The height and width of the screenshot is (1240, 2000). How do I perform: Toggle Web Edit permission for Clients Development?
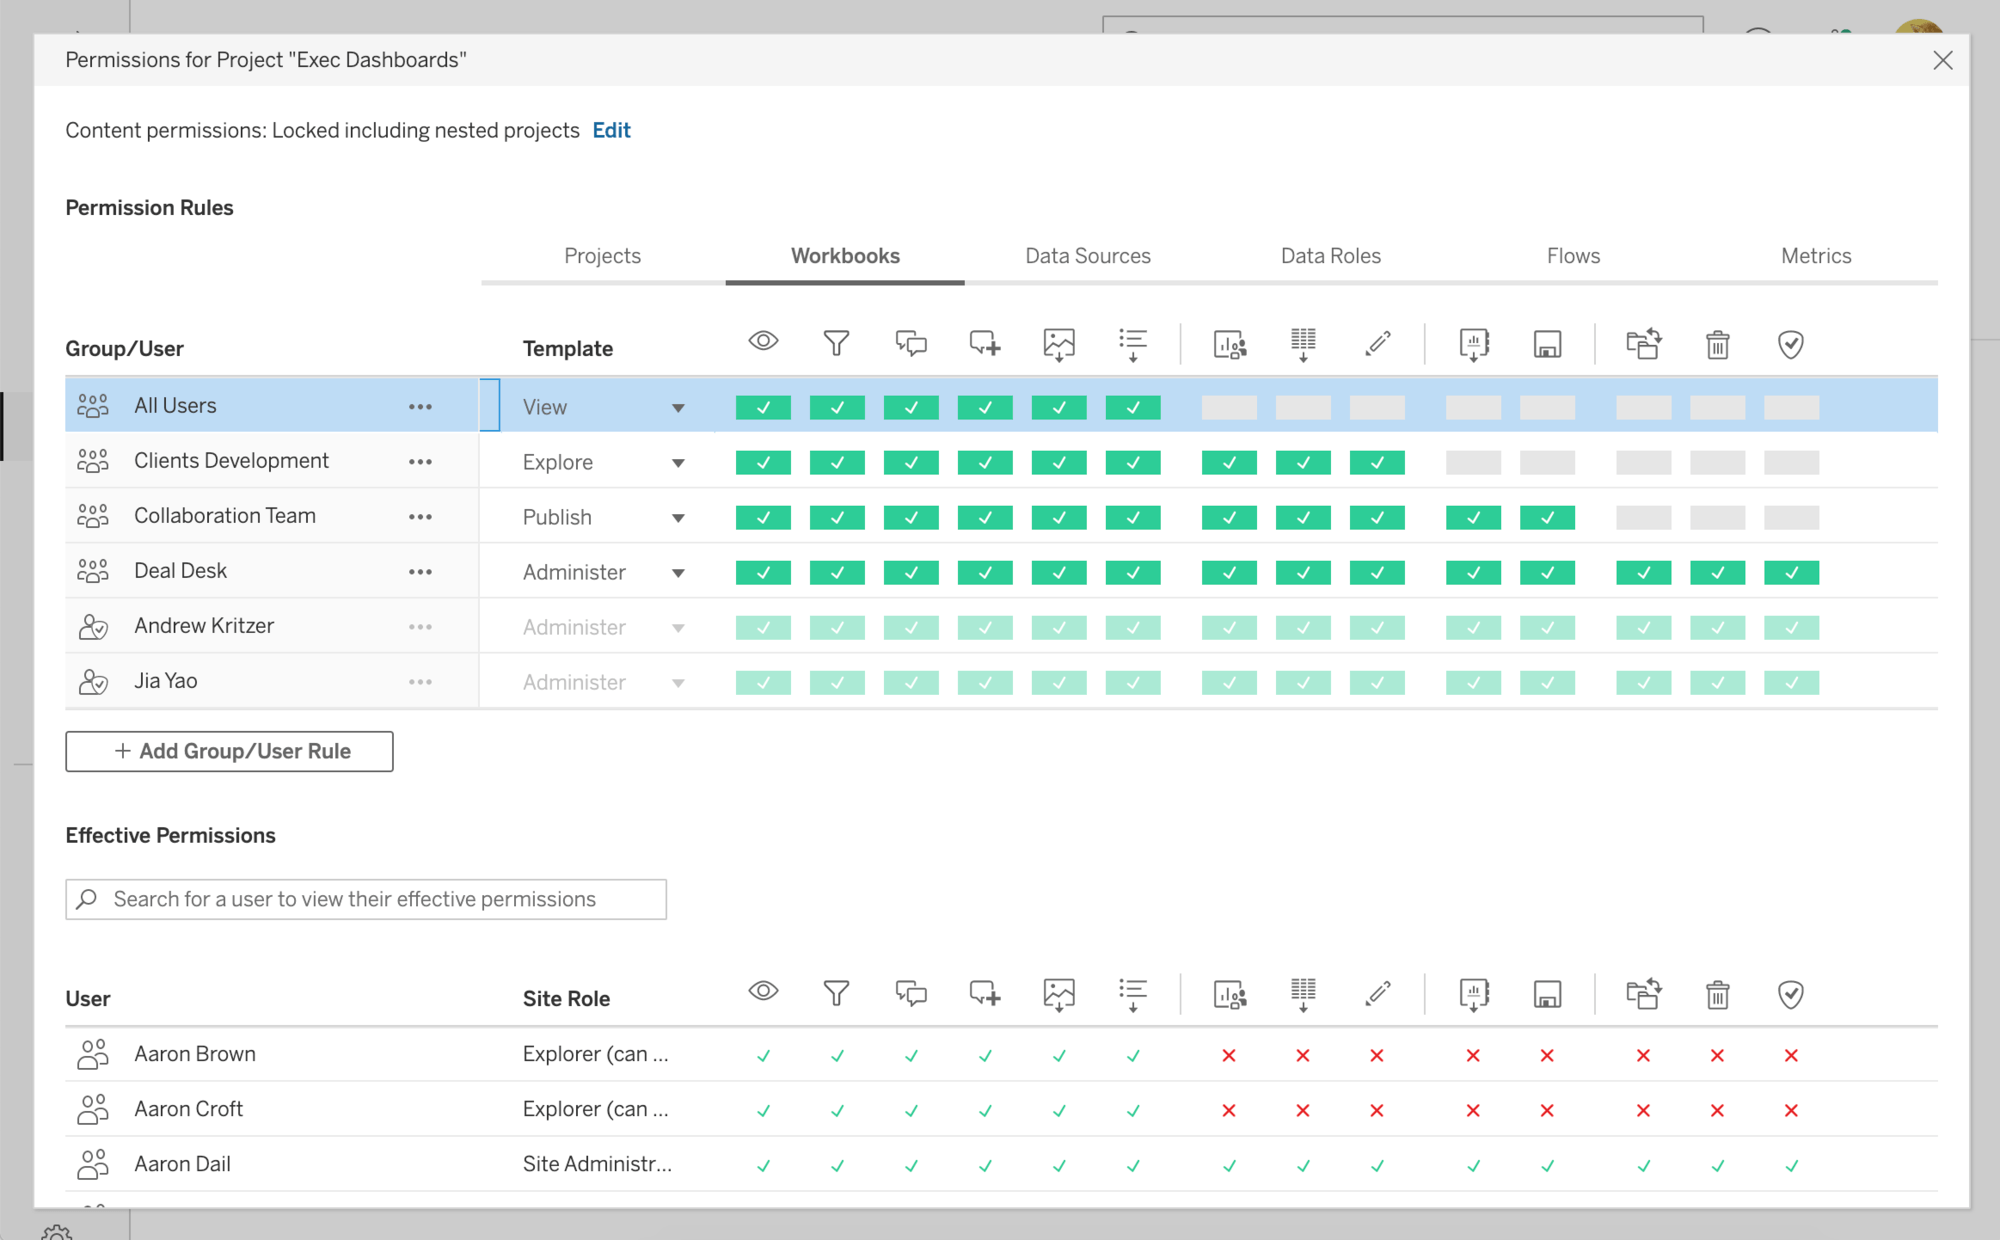(1377, 463)
